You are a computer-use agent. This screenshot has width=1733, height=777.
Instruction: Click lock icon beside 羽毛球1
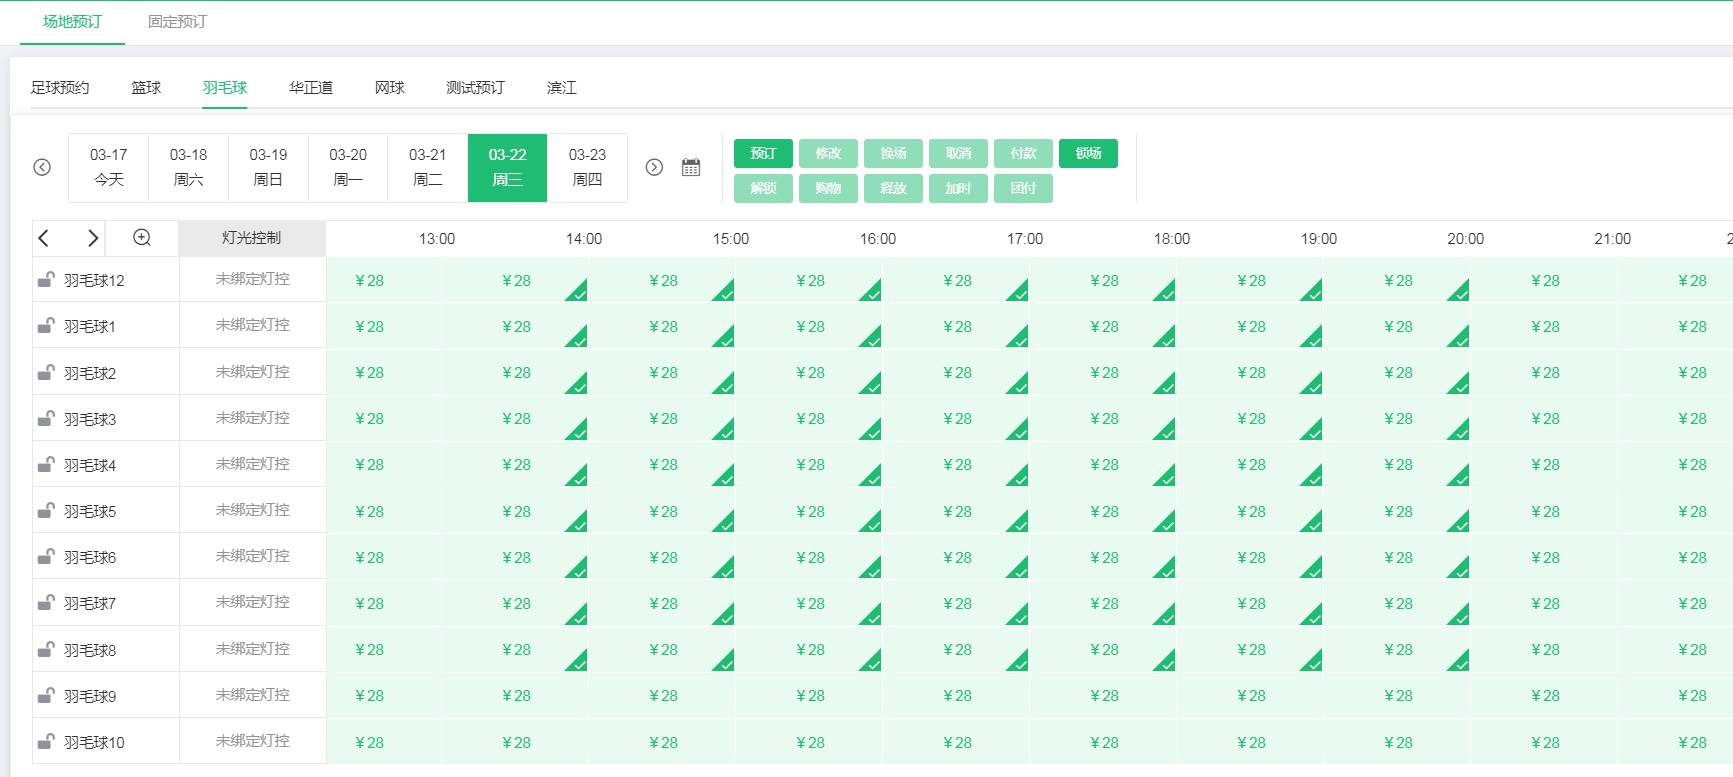[46, 326]
